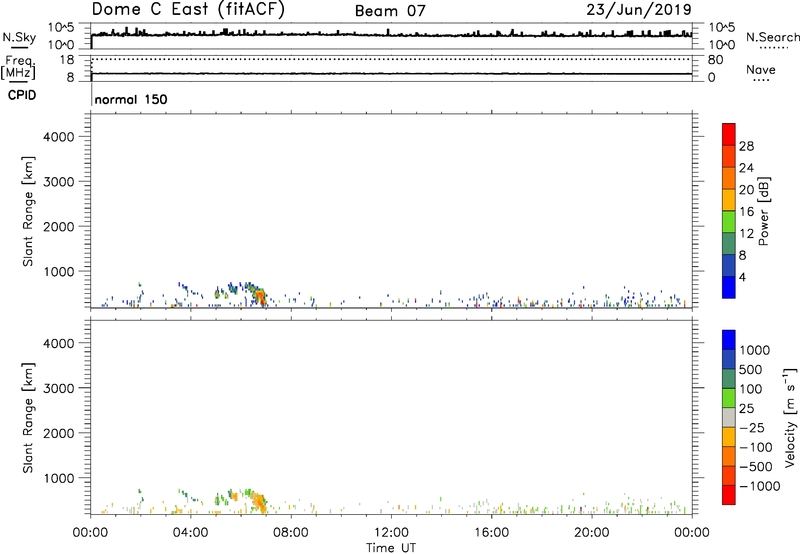Click the 'Slant Range [km]' label of velocity panel
This screenshot has height=554, width=800.
(28, 418)
